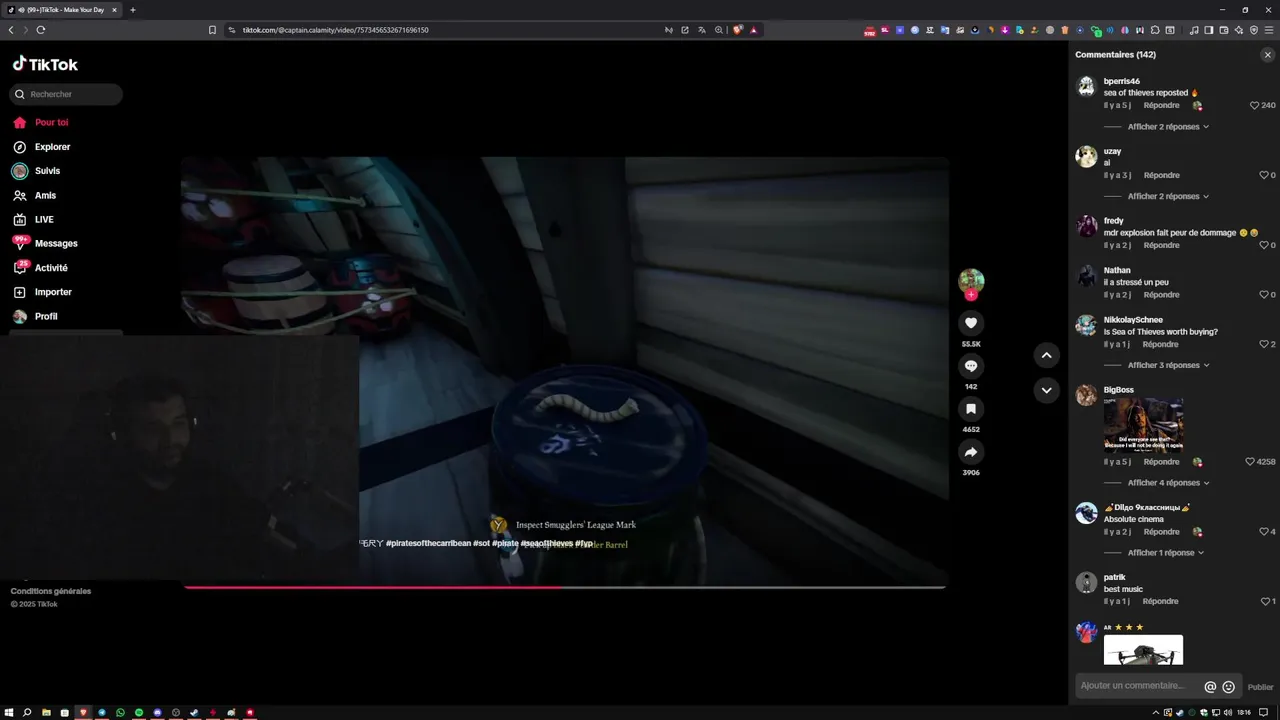The height and width of the screenshot is (720, 1280).
Task: Open WhatsApp from the taskbar
Action: point(120,712)
